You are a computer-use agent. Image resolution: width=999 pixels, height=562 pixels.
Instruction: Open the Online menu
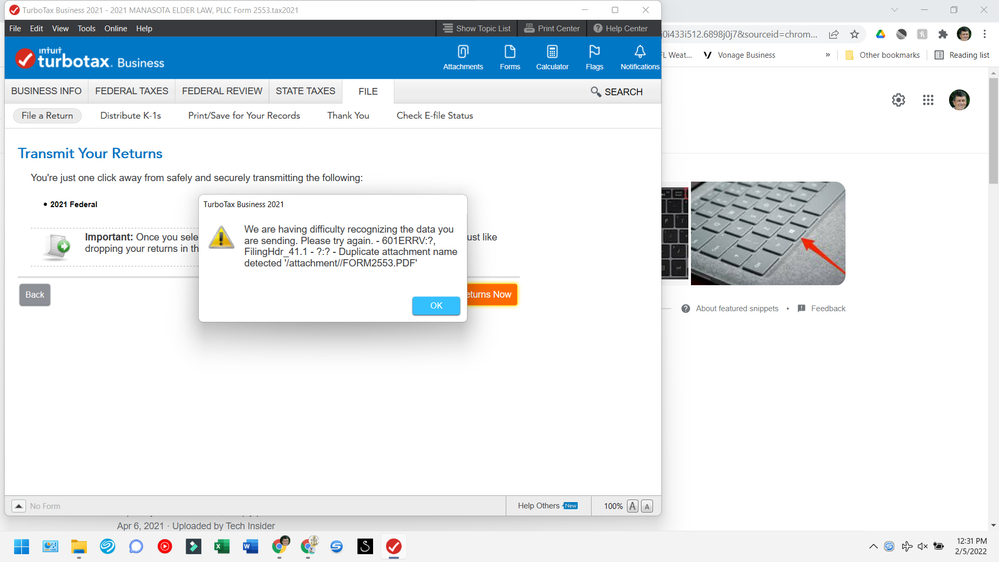[115, 29]
